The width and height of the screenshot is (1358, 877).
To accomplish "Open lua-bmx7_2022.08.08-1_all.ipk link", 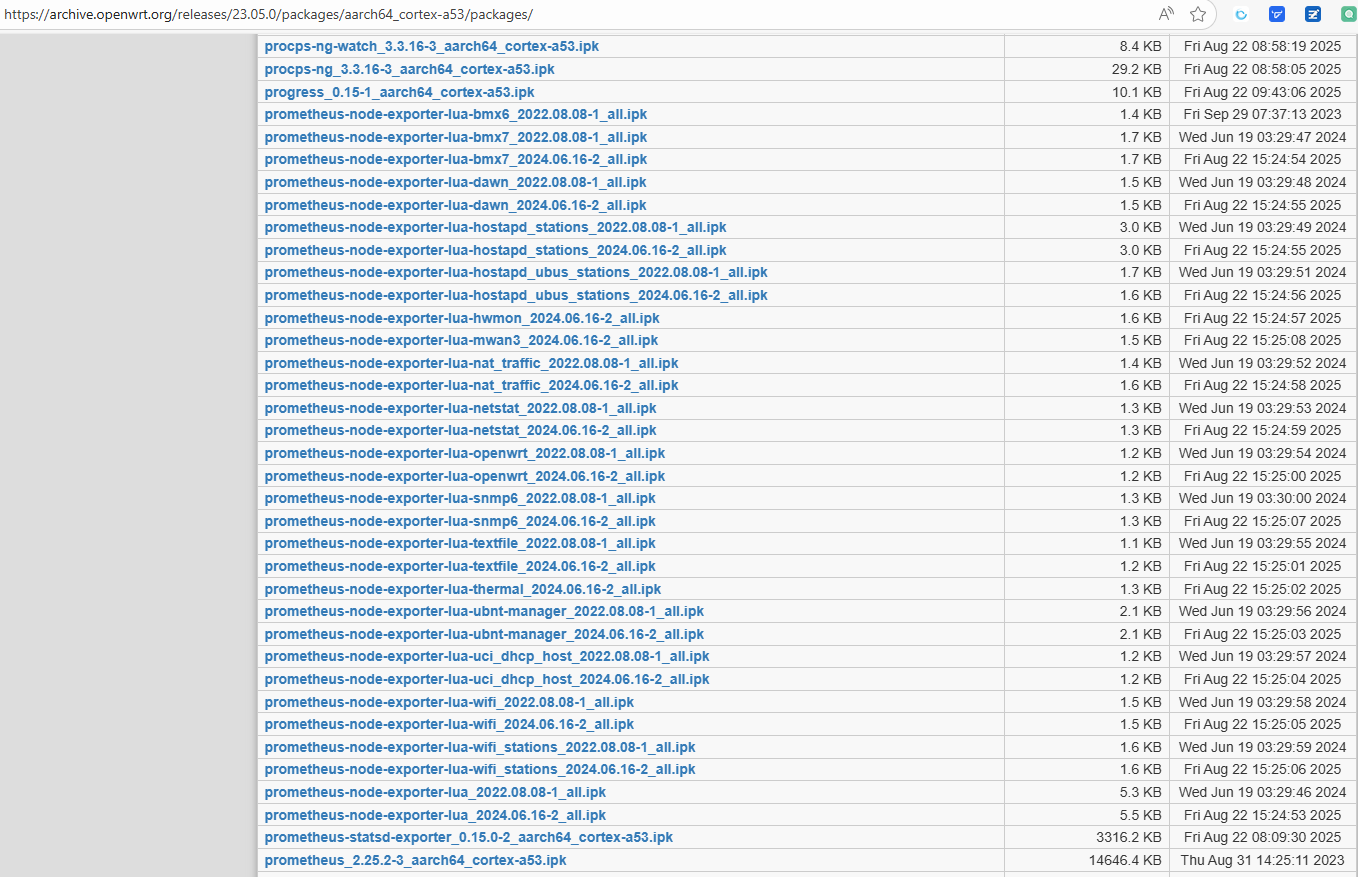I will click(x=455, y=137).
